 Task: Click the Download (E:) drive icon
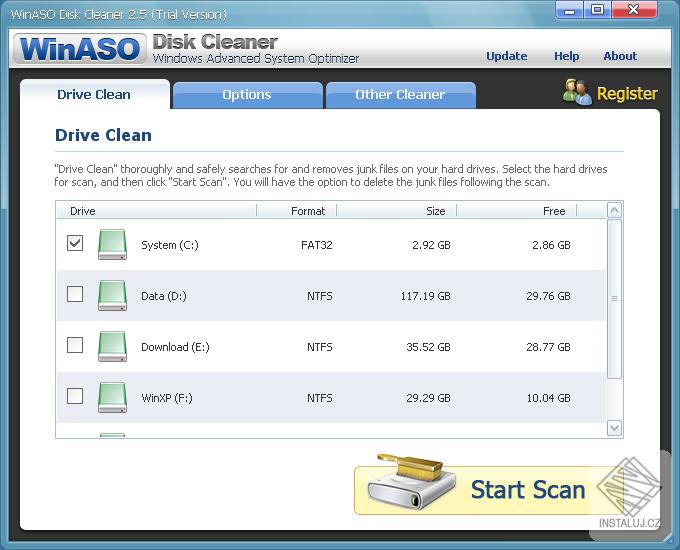click(x=112, y=347)
